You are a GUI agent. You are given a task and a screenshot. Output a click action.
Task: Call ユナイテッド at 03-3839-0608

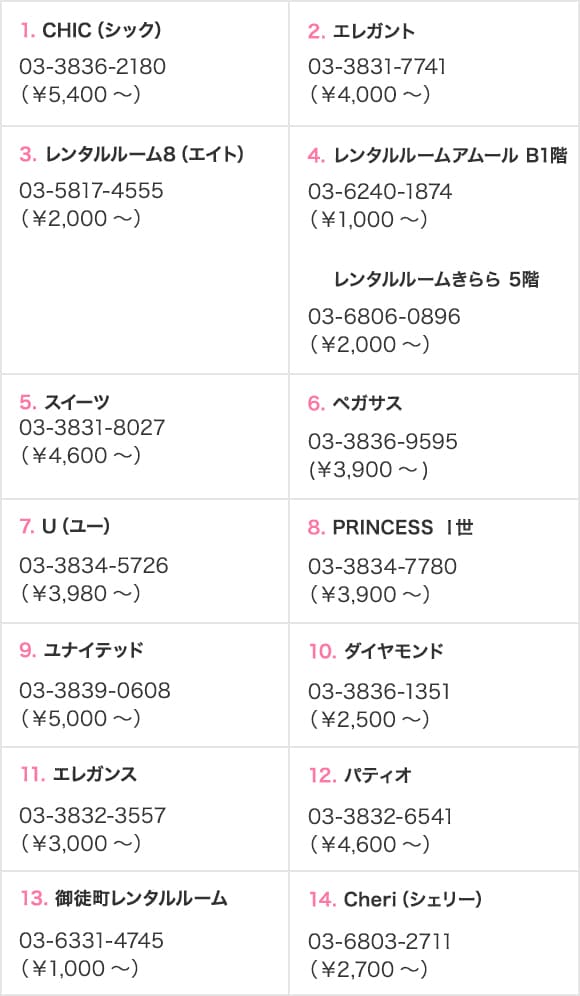95,690
